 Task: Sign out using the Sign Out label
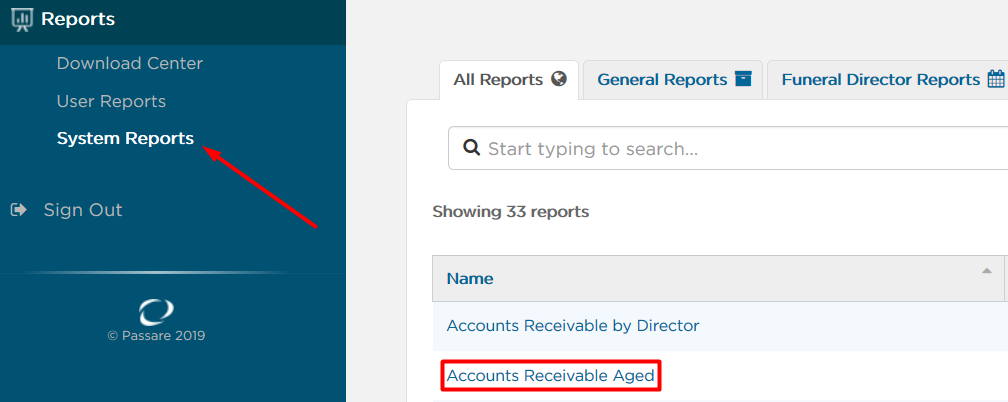pyautogui.click(x=83, y=210)
